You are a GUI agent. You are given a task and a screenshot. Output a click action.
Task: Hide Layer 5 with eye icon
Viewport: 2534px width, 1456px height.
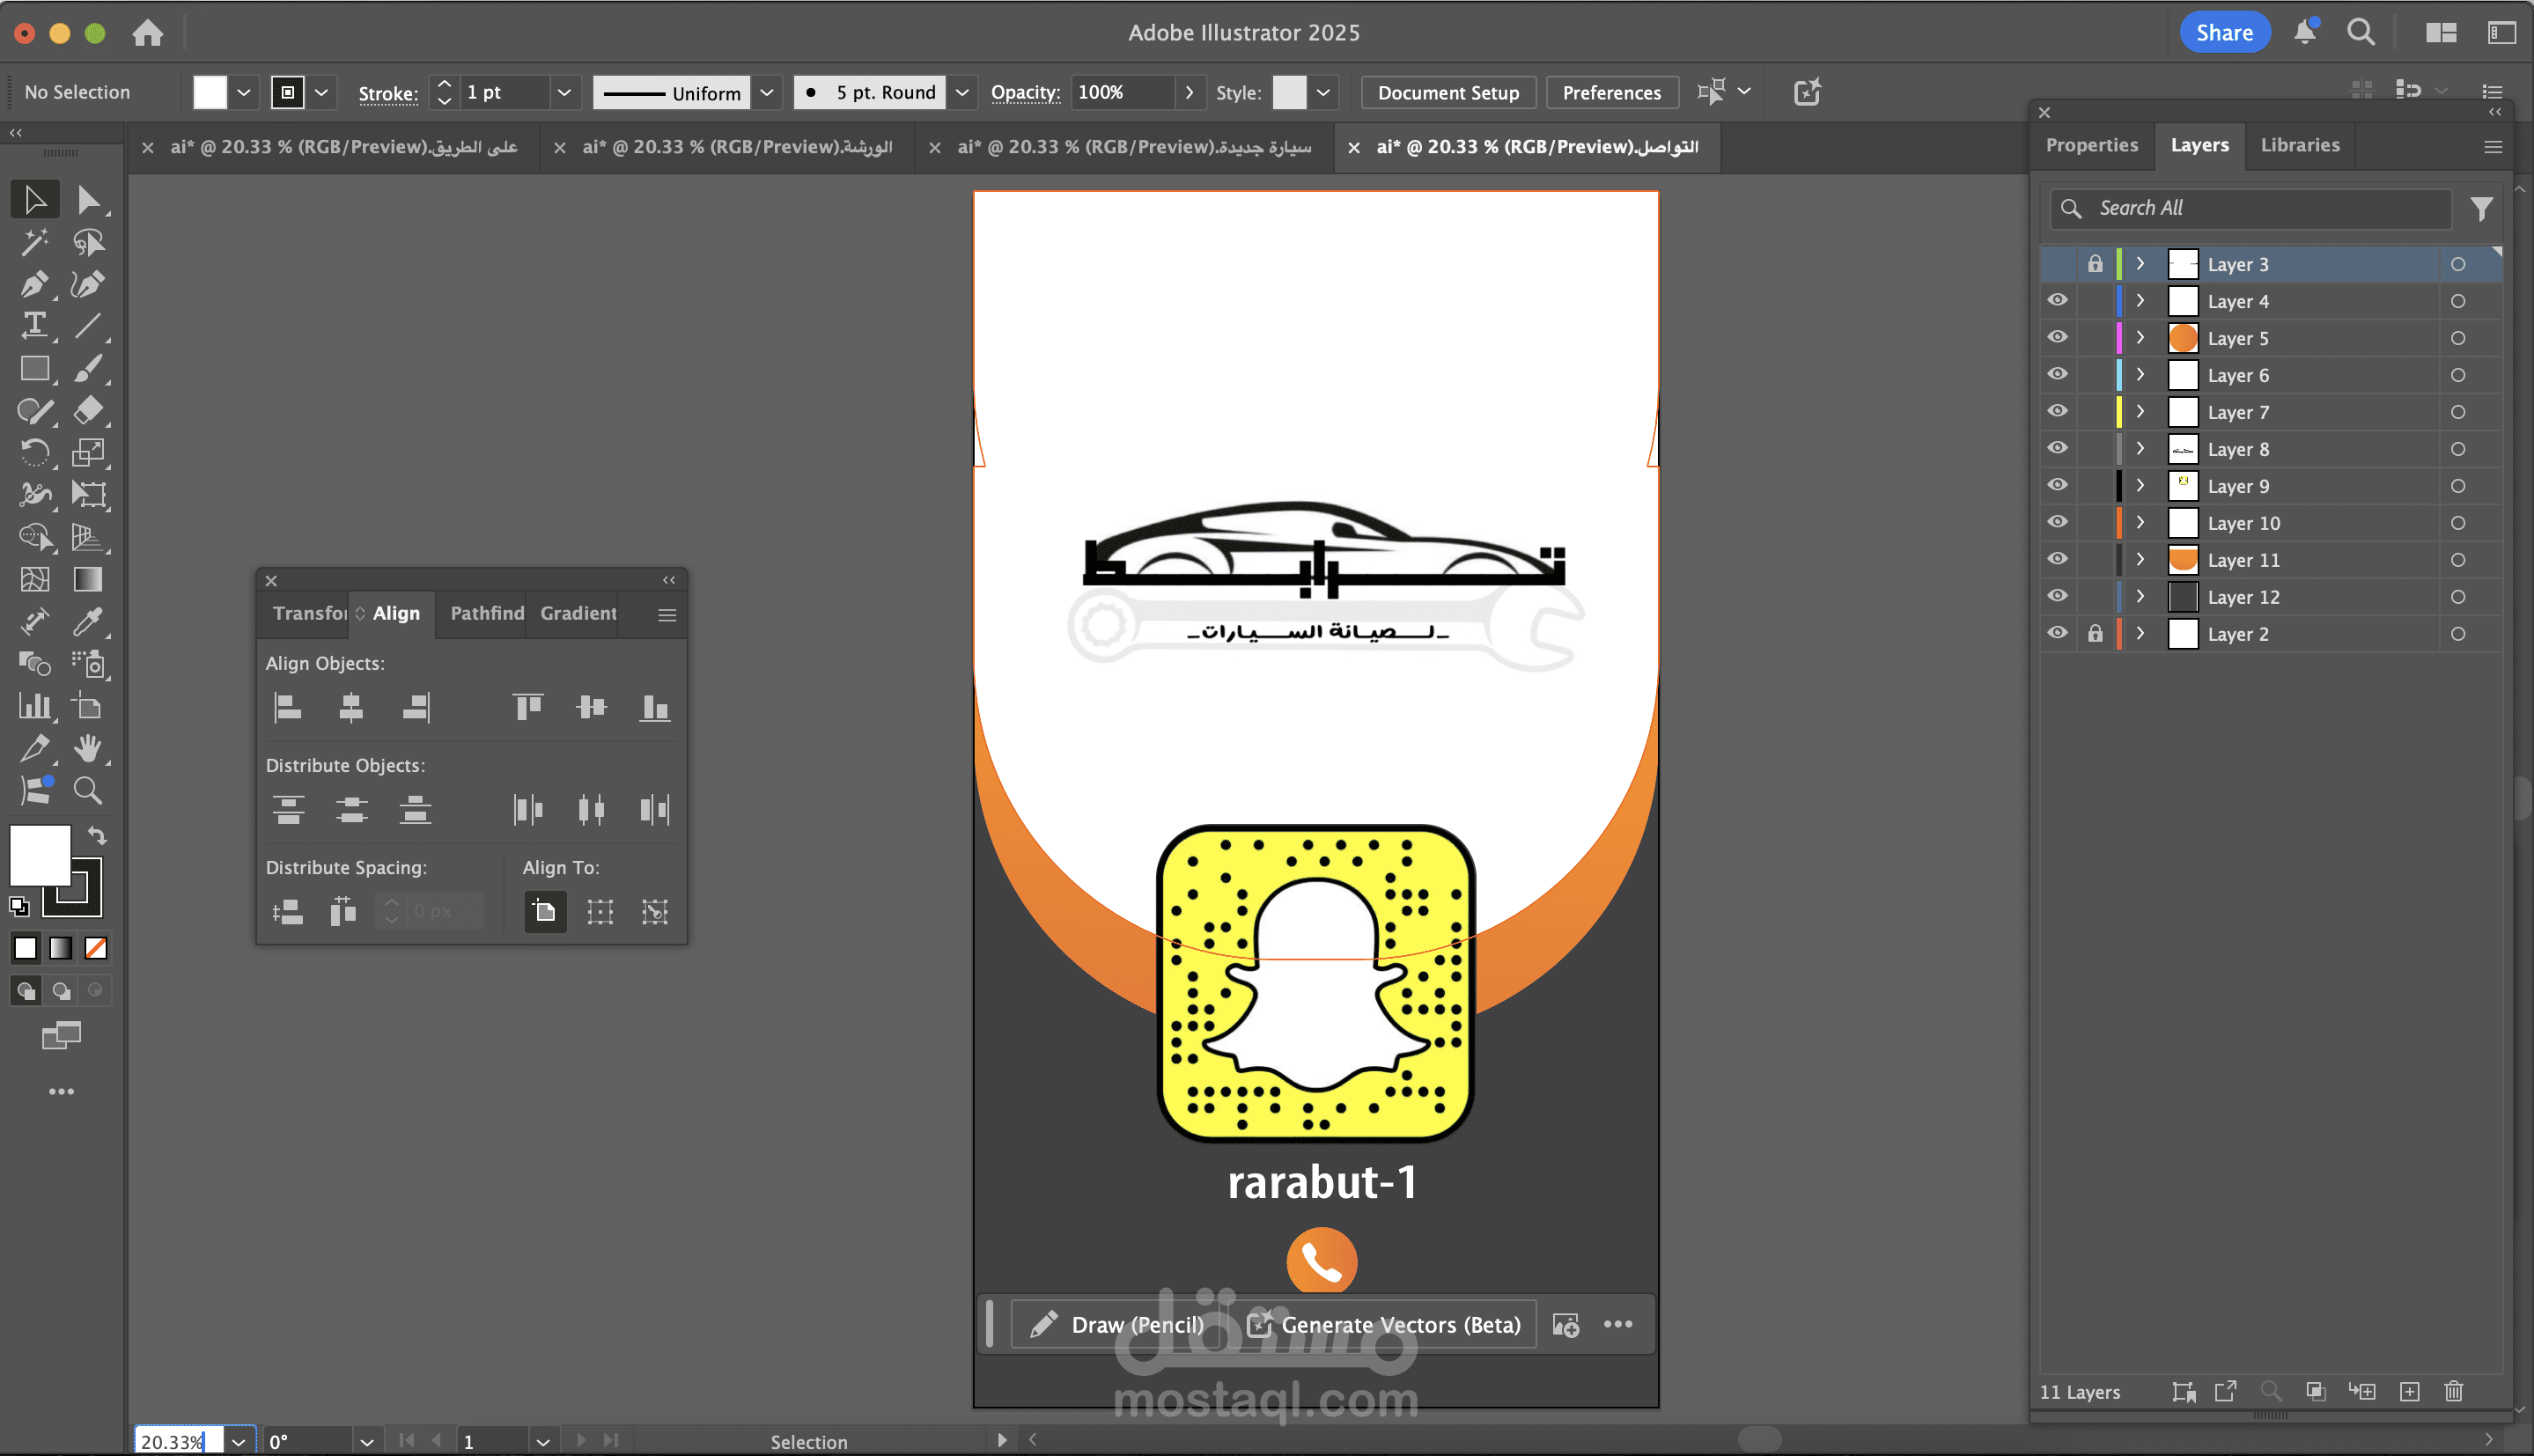pyautogui.click(x=2057, y=337)
